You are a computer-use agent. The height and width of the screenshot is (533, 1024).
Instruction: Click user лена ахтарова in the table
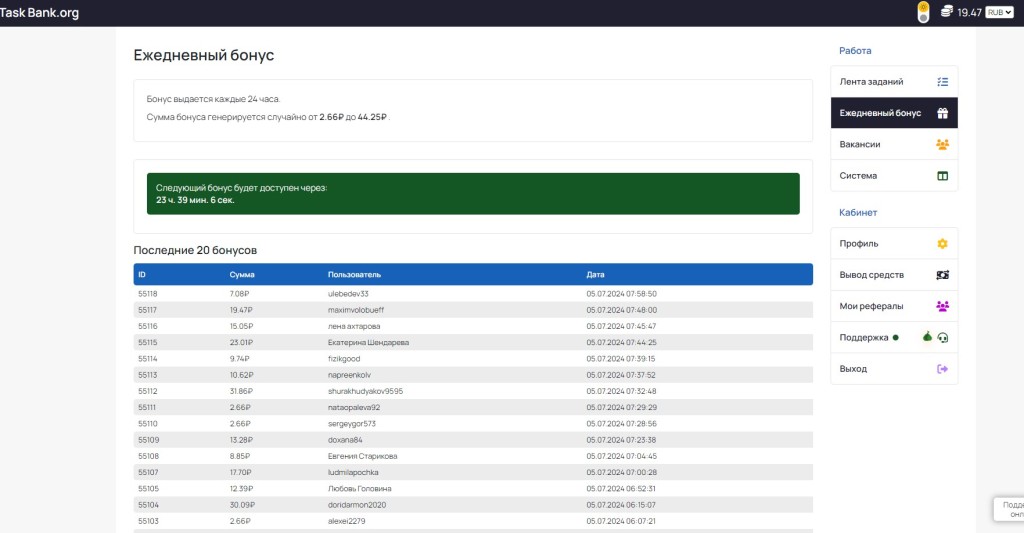(354, 327)
